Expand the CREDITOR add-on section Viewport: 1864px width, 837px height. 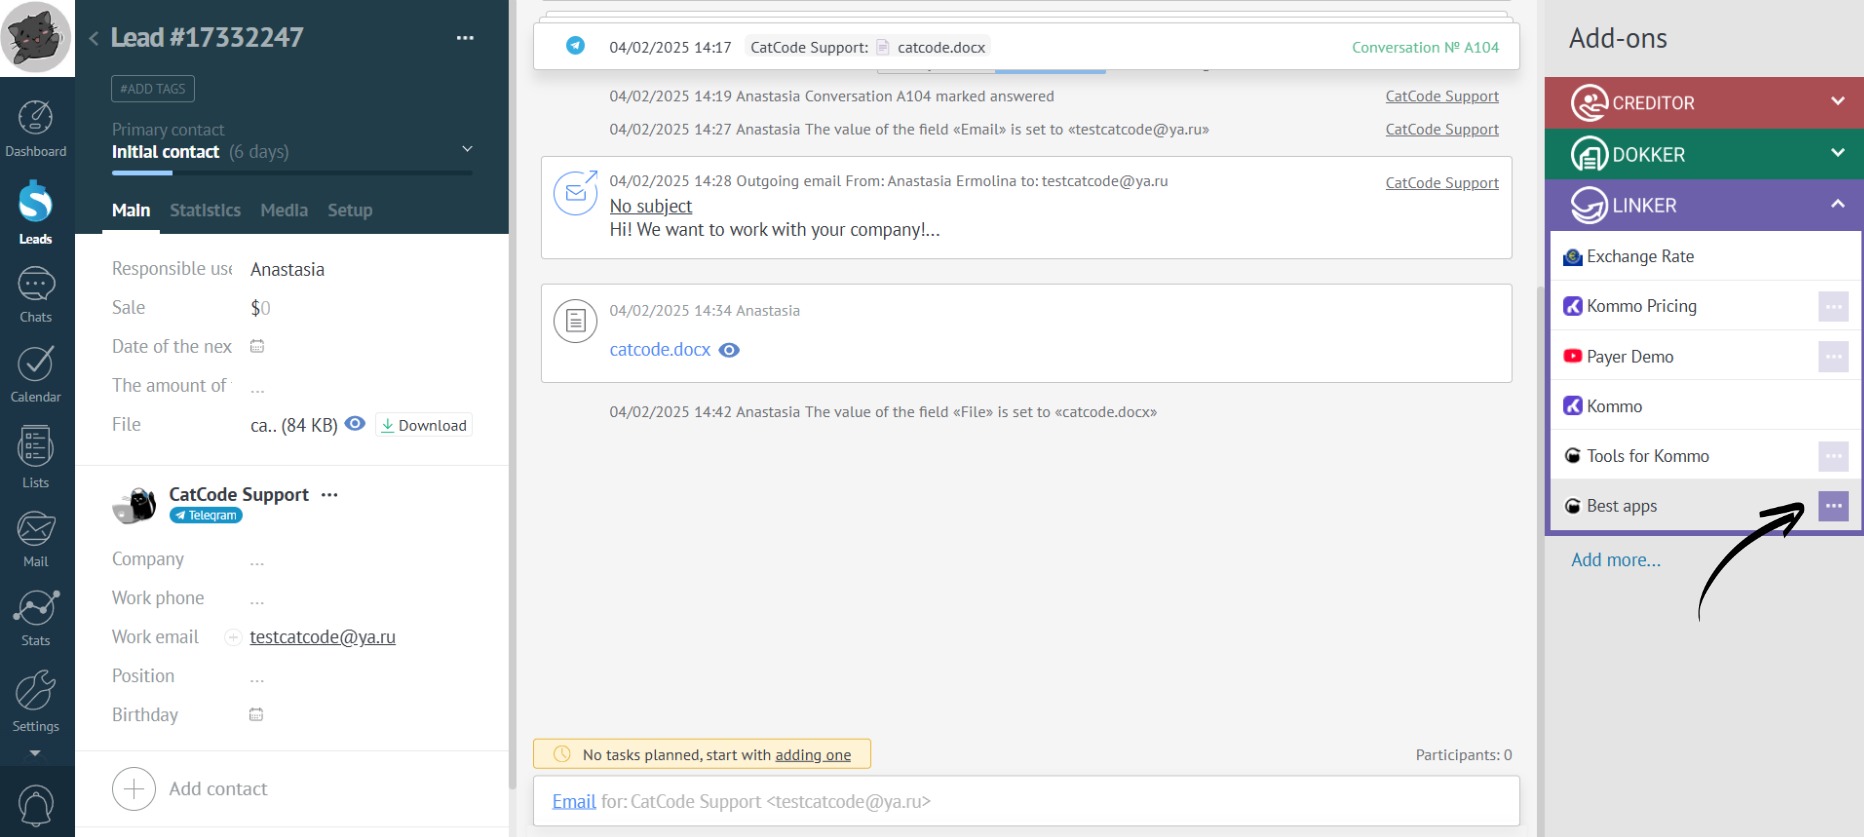point(1837,102)
